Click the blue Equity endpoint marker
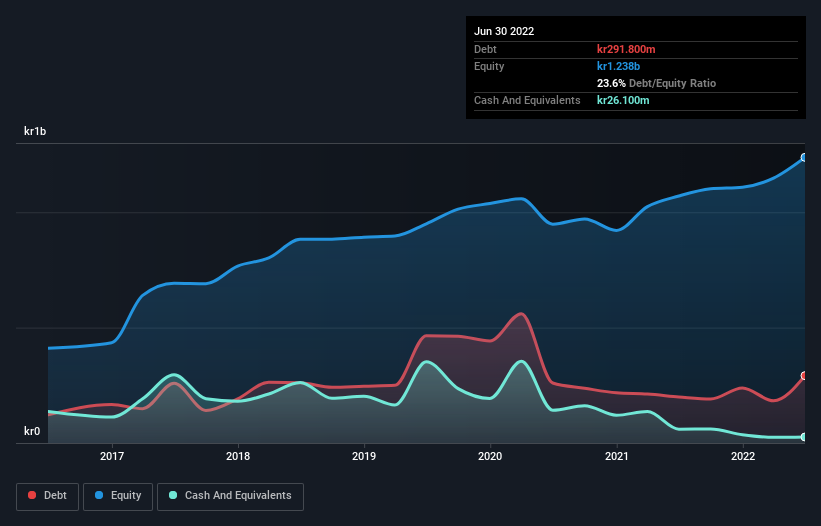The width and height of the screenshot is (821, 526). click(804, 158)
